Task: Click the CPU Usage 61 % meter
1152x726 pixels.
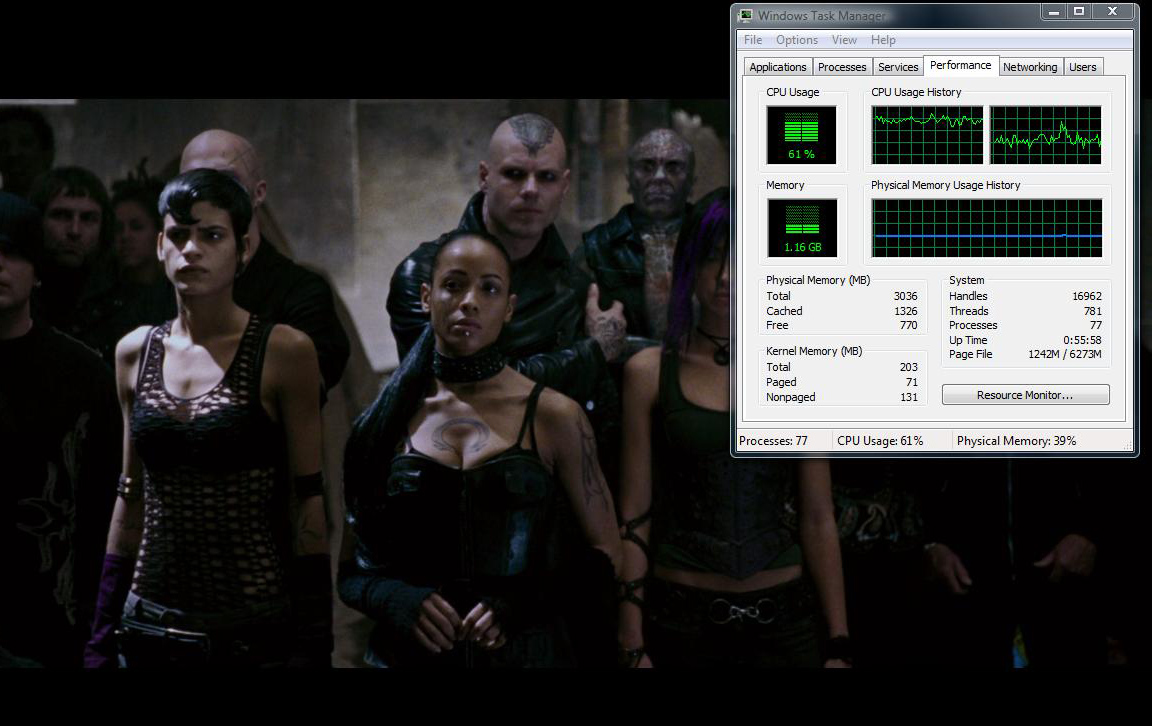Action: [x=801, y=134]
